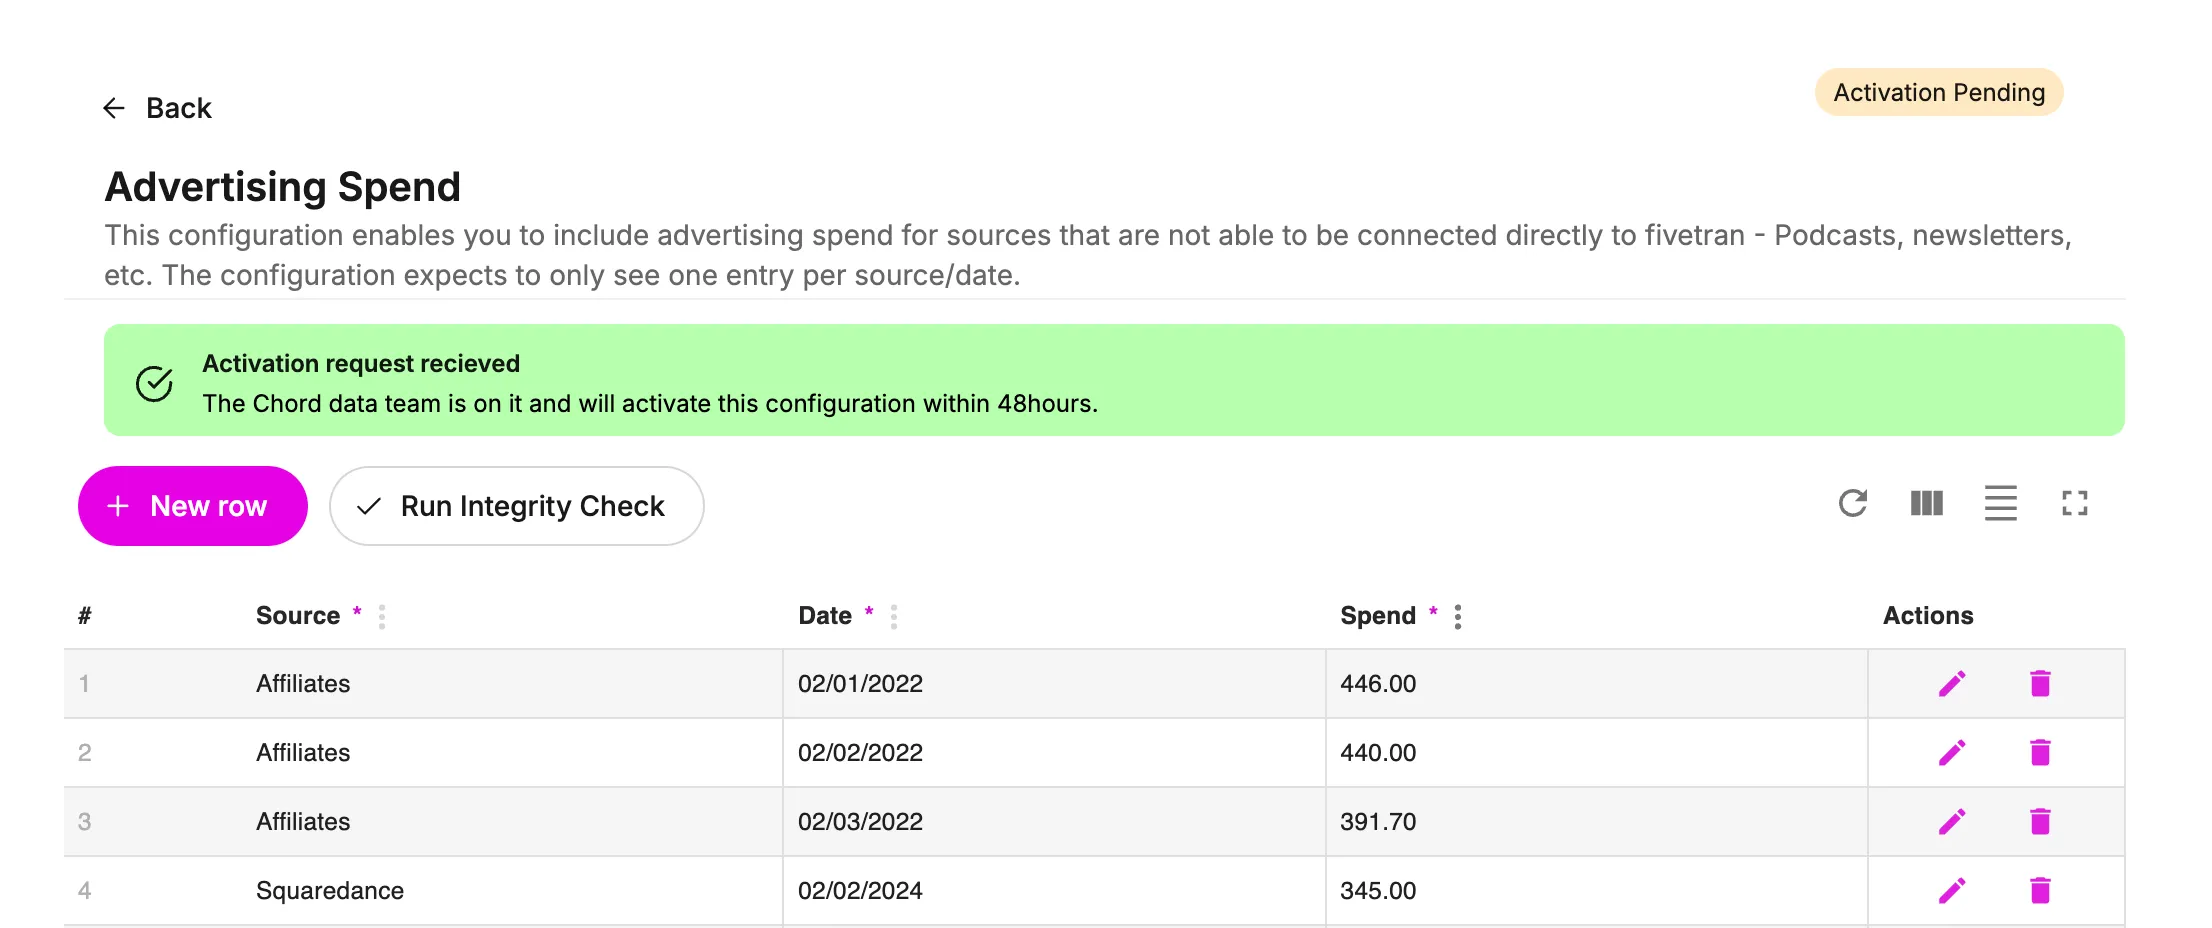Delete row 1 with spend 446.00
Screen dimensions: 2212x928
click(2041, 684)
